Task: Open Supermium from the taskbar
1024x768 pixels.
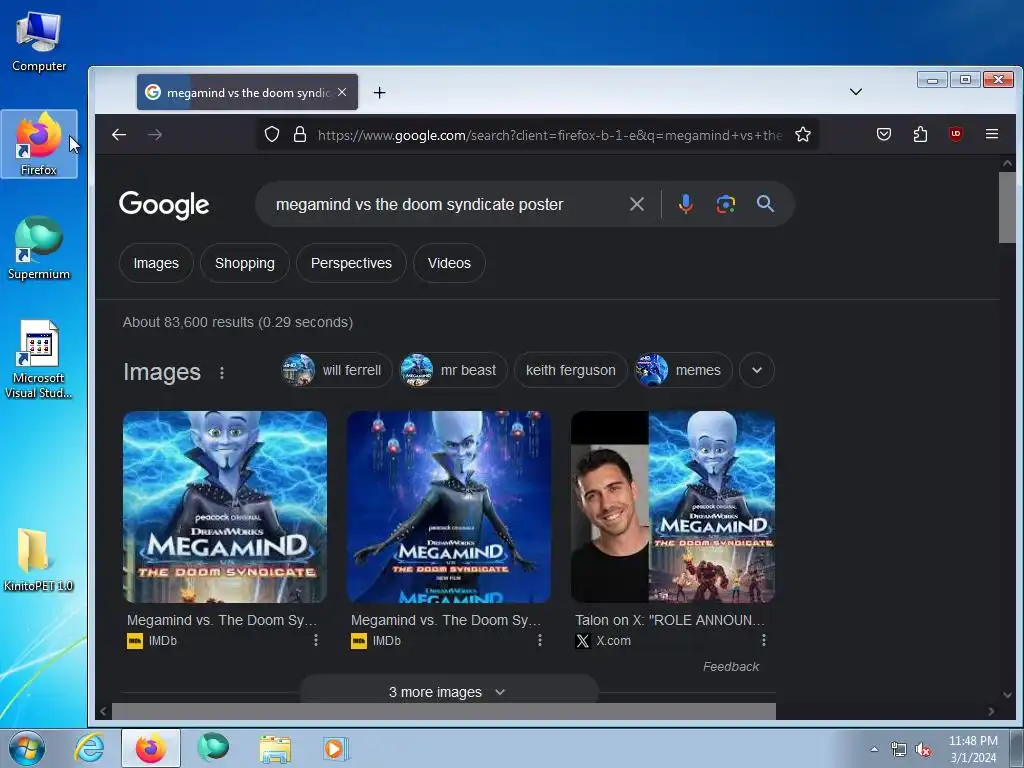Action: pyautogui.click(x=213, y=748)
